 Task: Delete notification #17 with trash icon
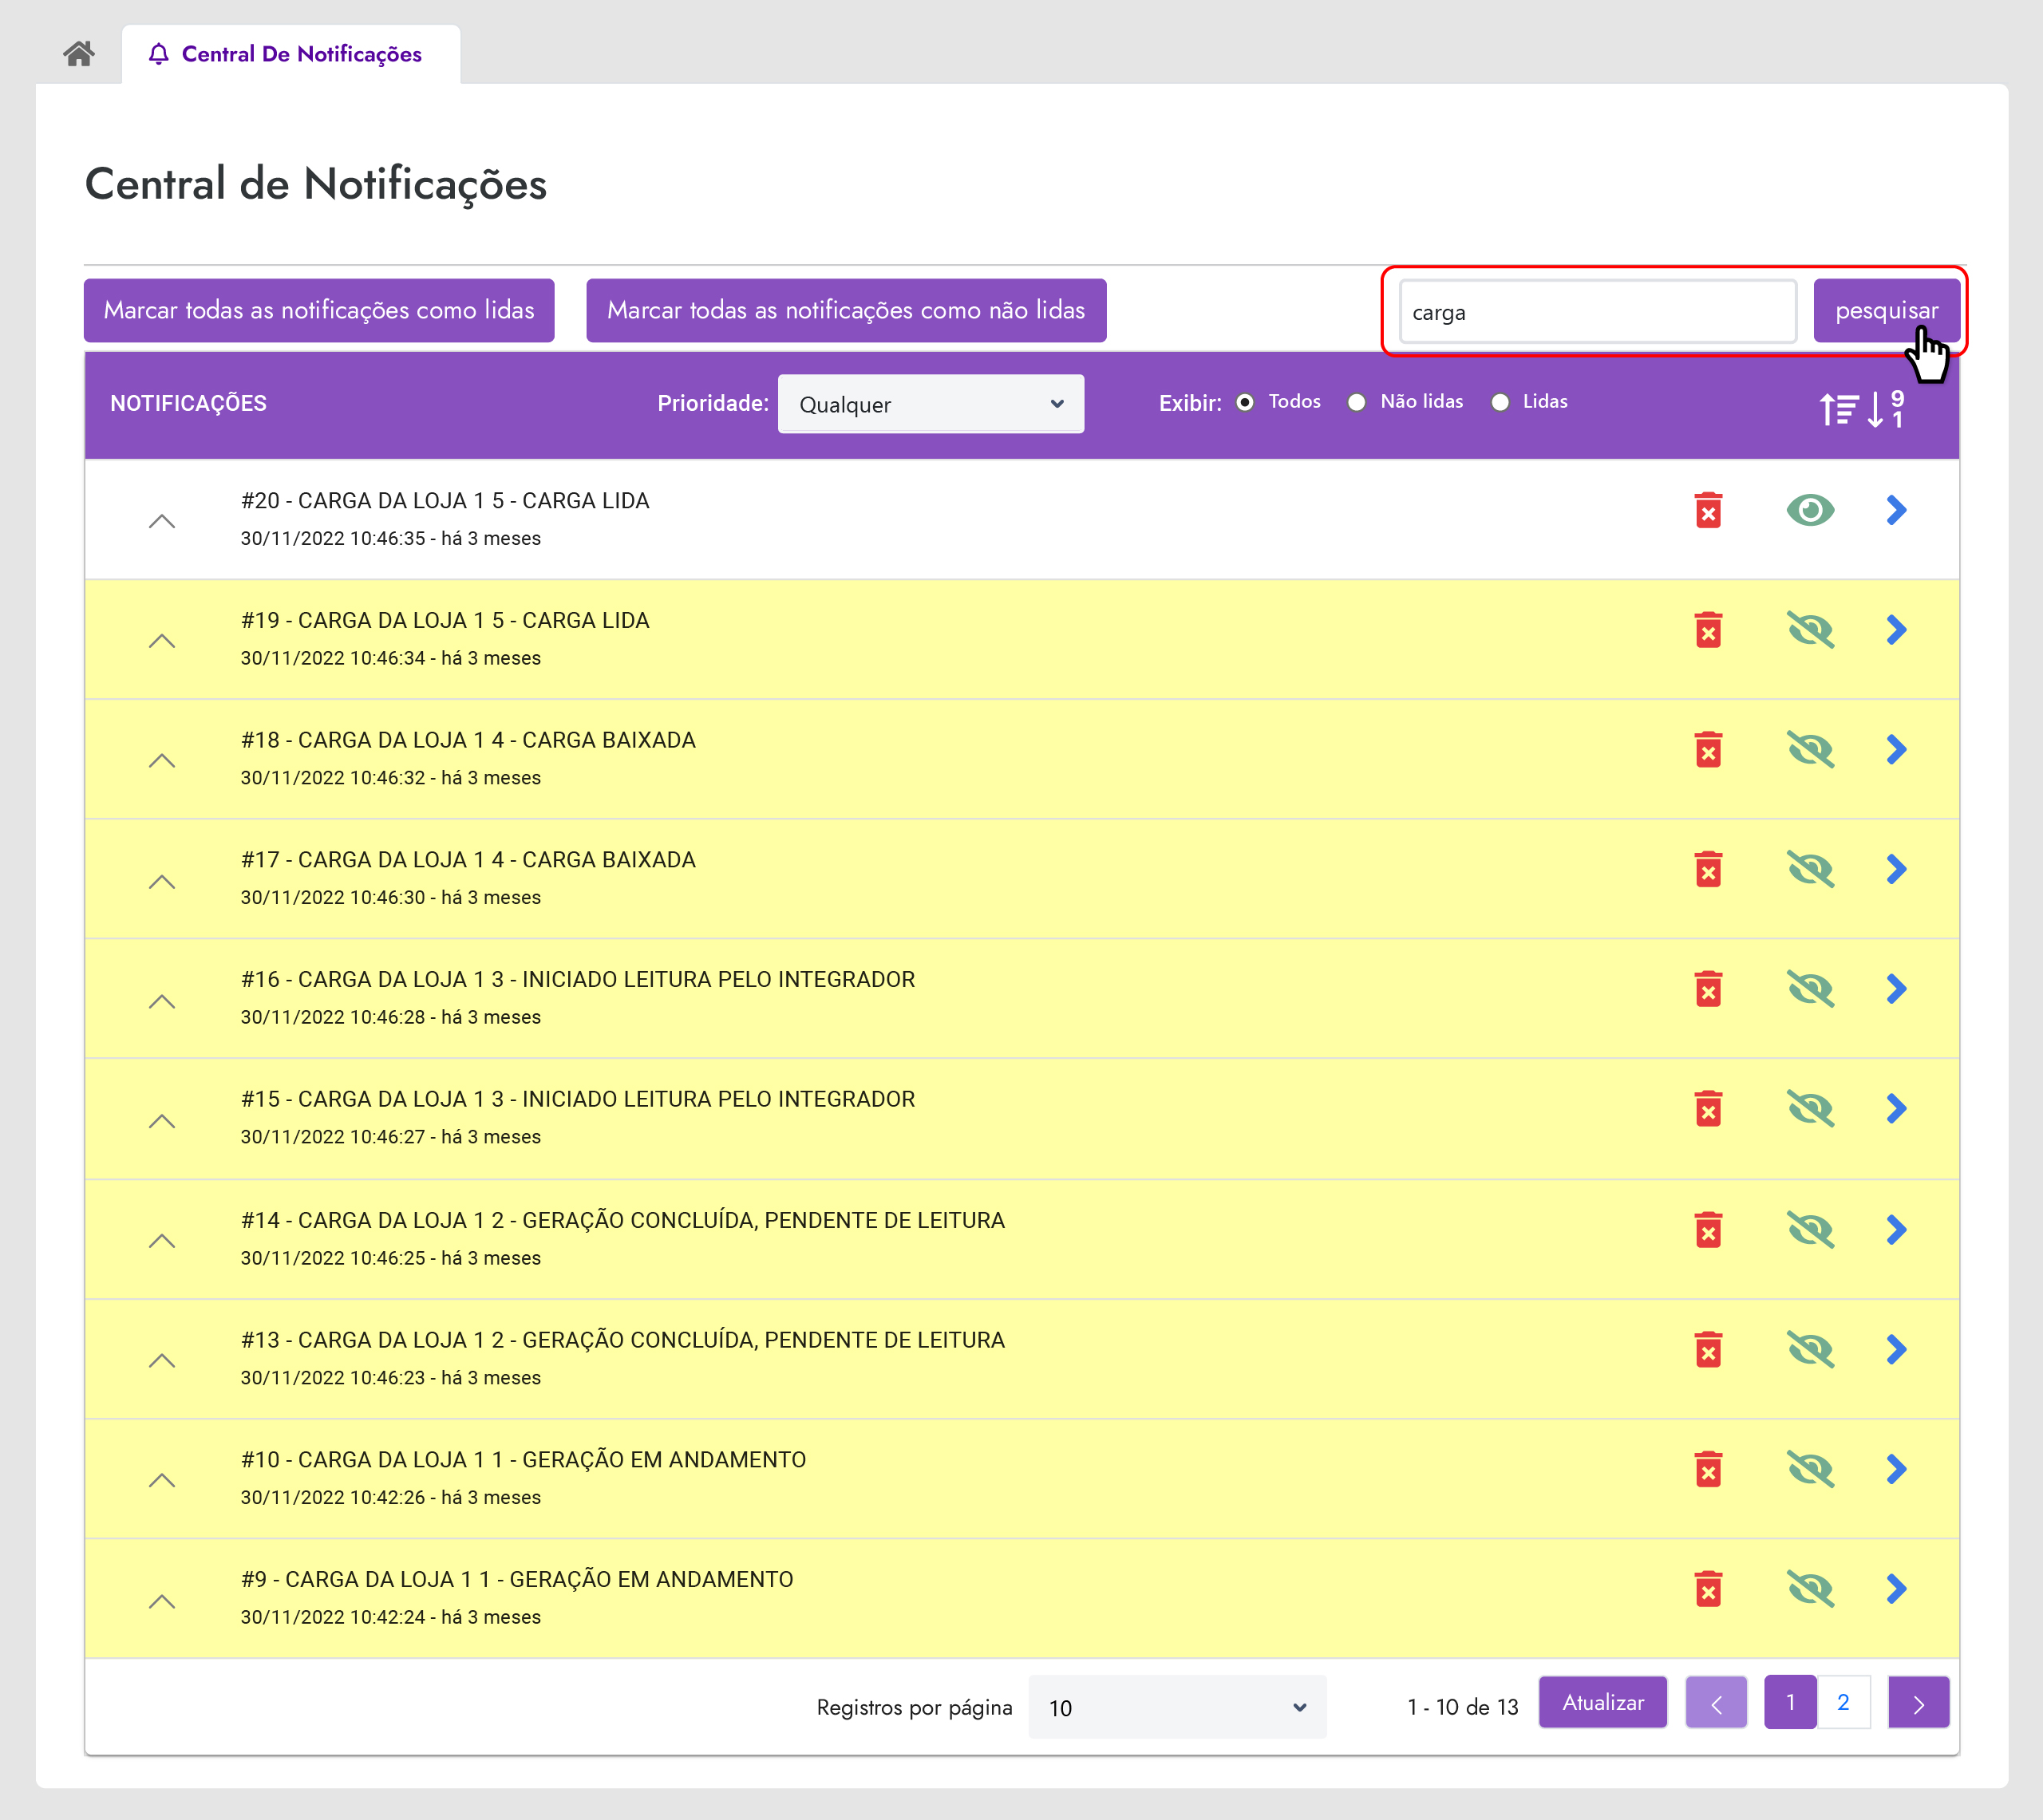pos(1708,869)
